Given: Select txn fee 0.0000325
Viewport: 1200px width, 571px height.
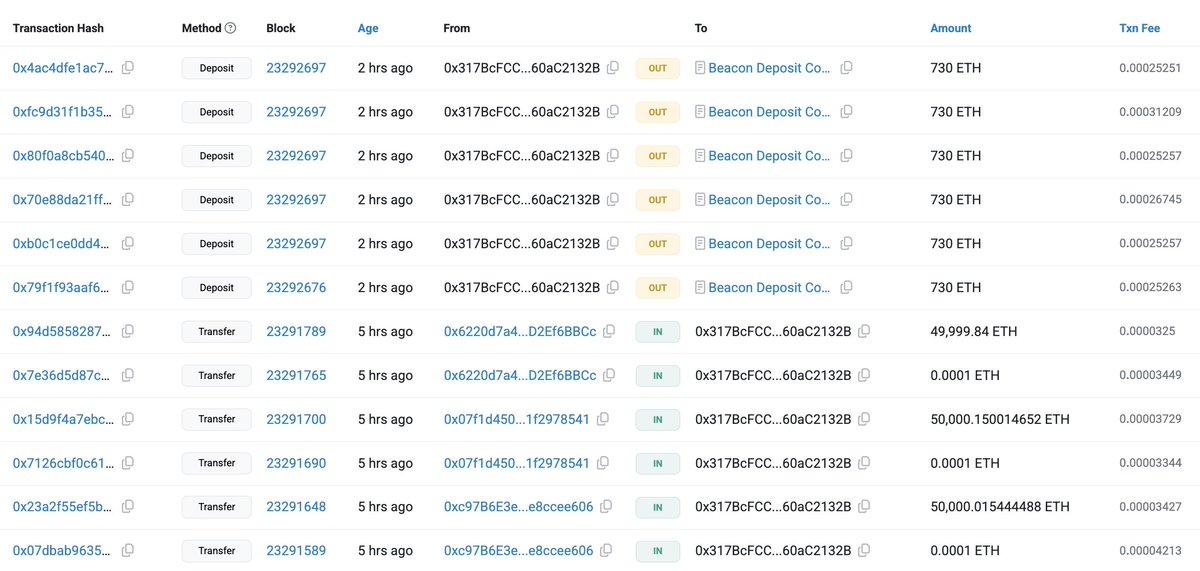Looking at the screenshot, I should pos(1147,331).
